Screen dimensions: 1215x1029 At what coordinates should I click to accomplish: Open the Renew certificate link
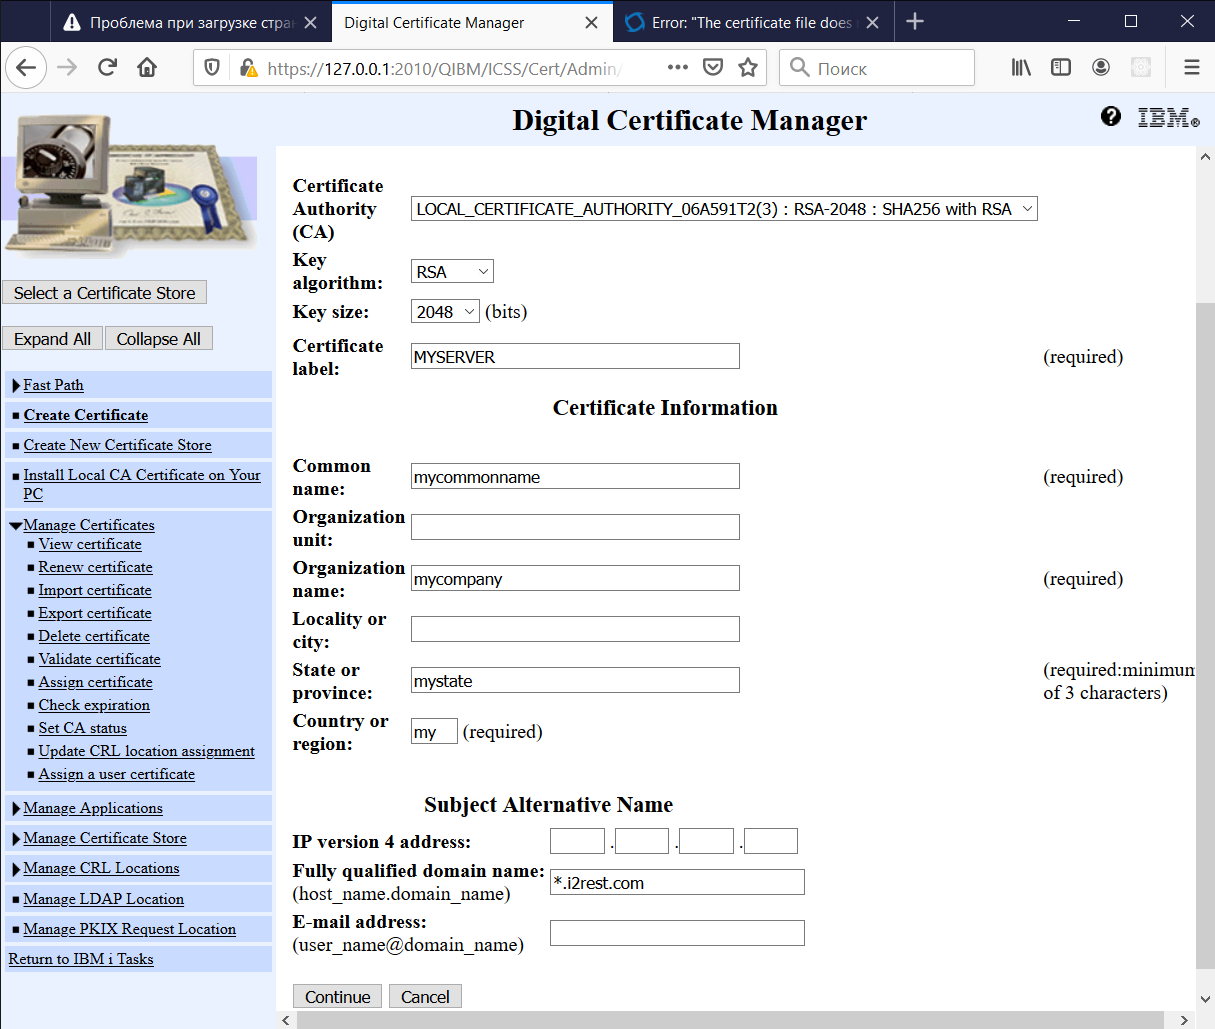[x=95, y=567]
